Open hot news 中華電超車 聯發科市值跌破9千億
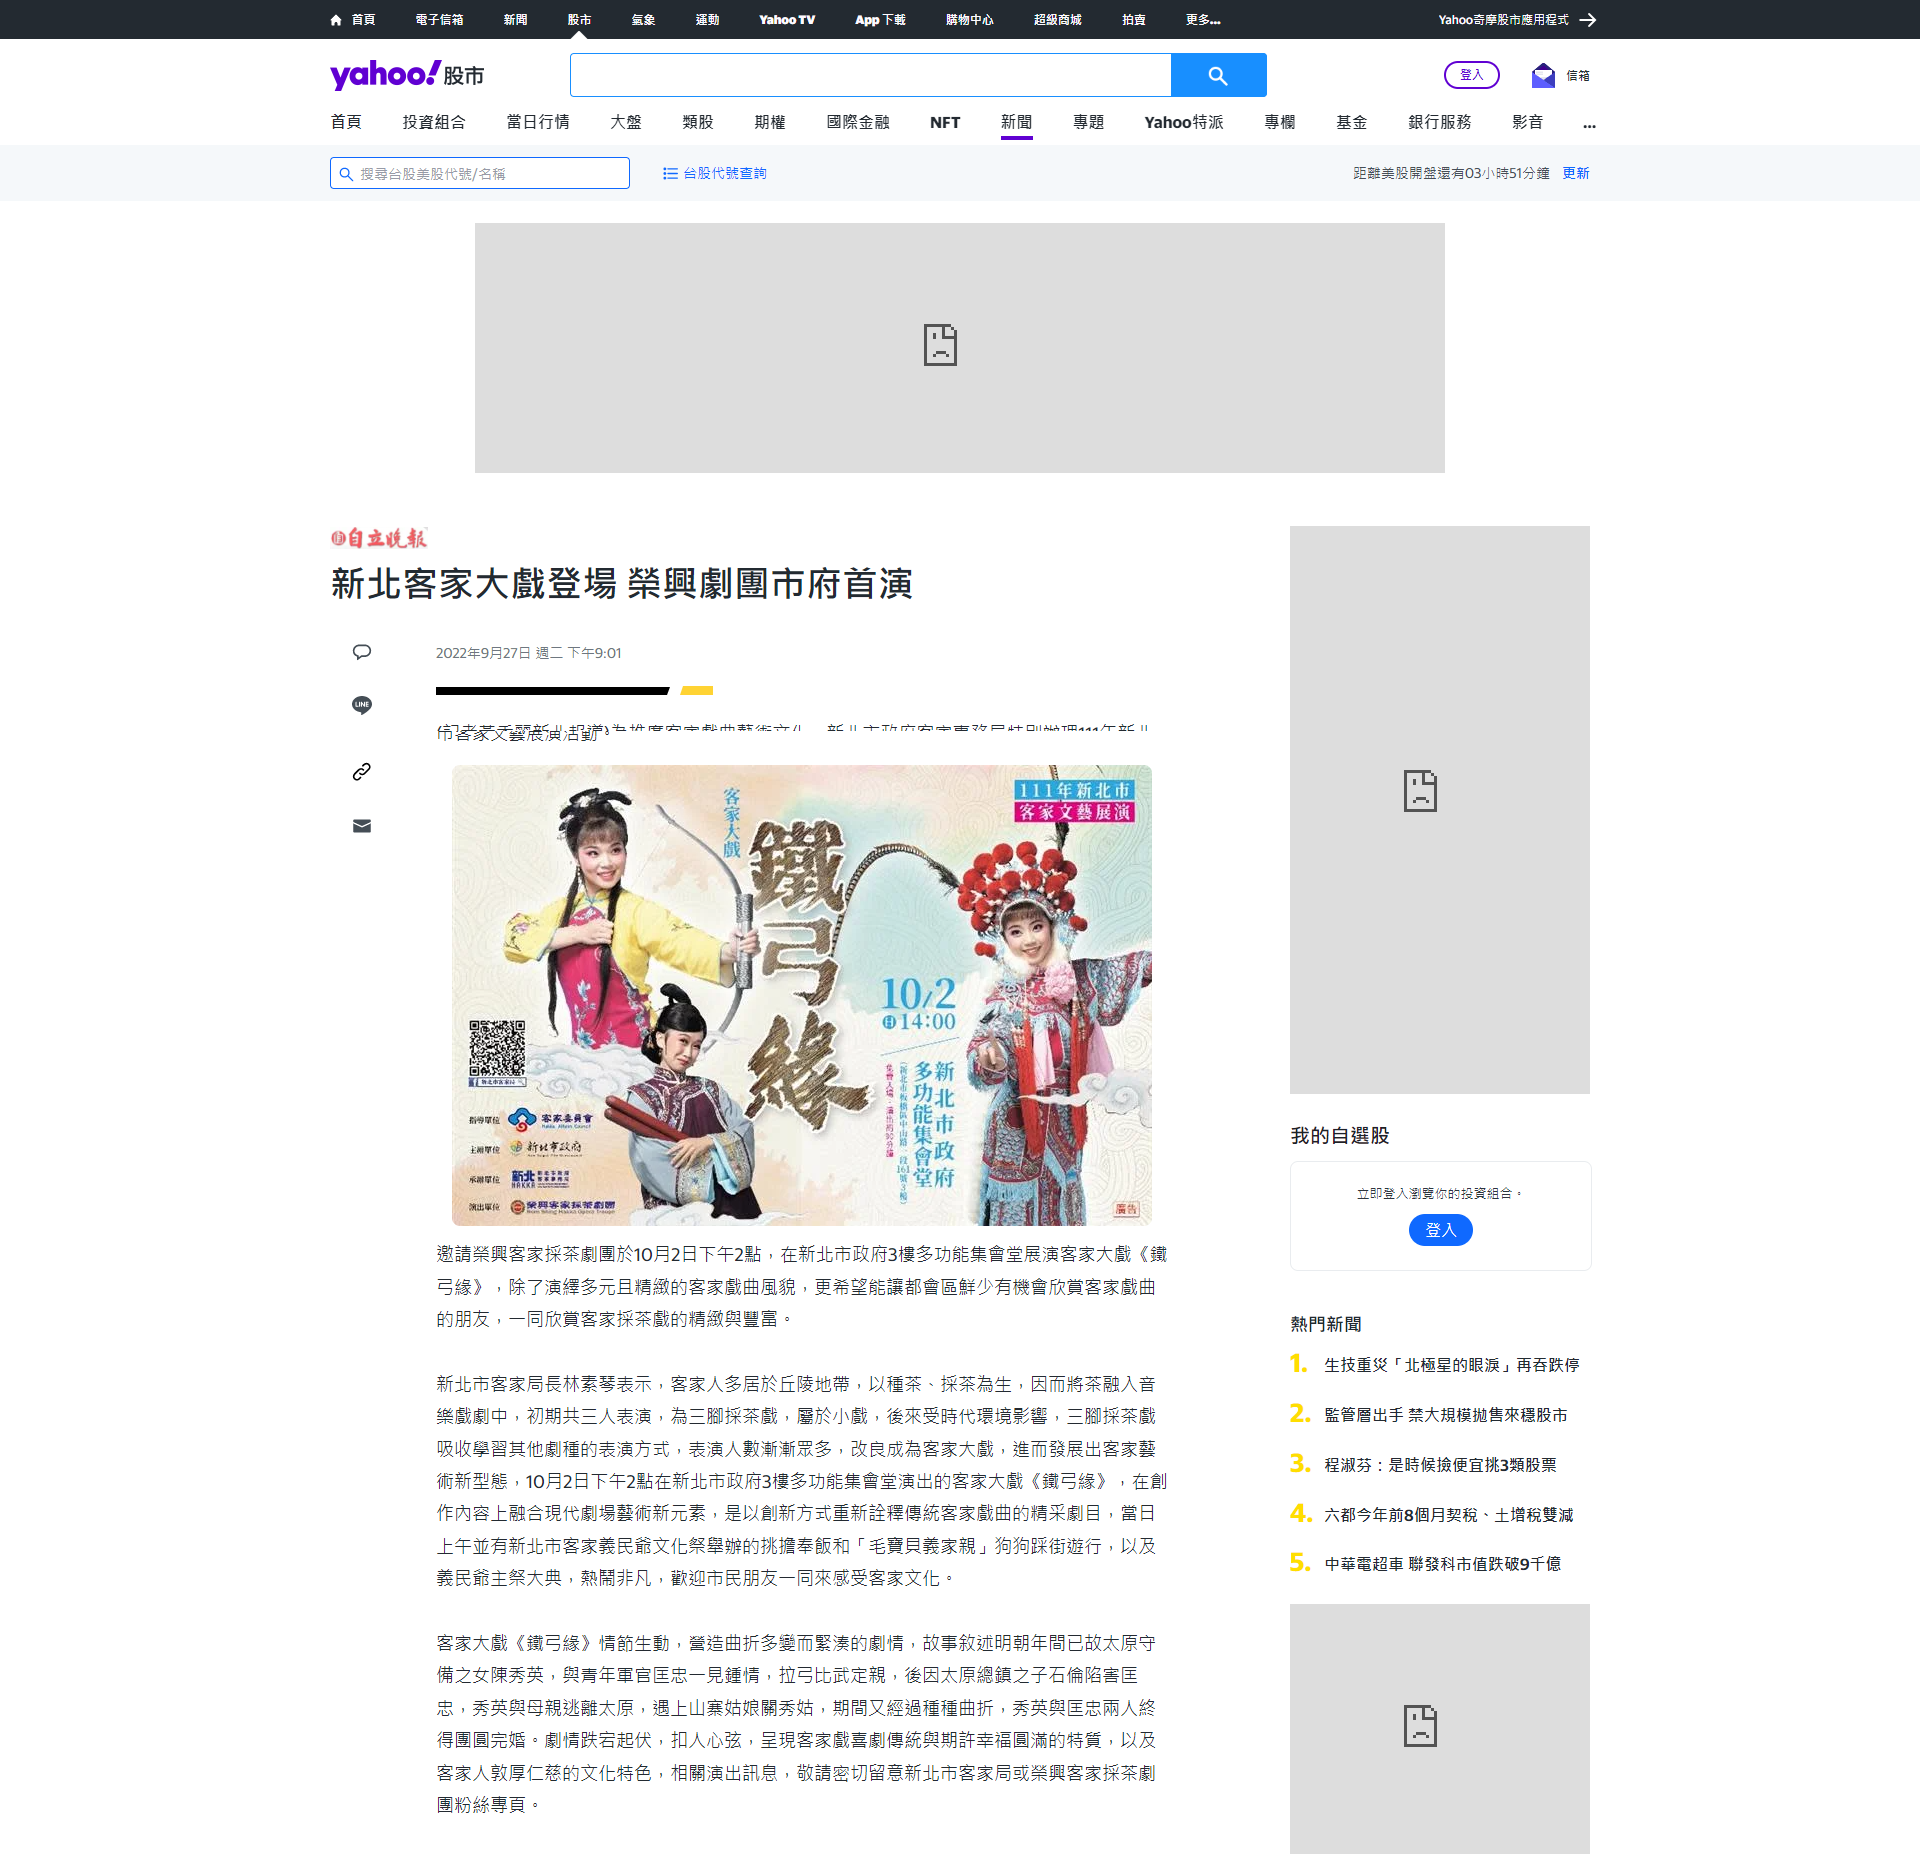The height and width of the screenshot is (1864, 1920). tap(1442, 1564)
